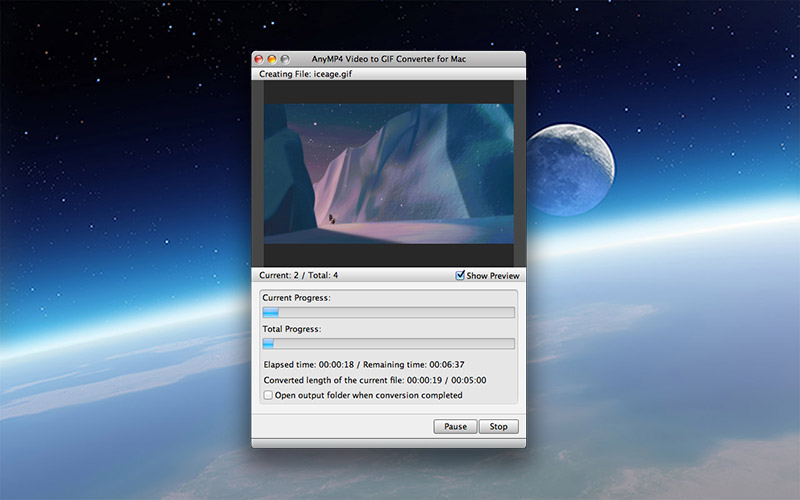
Task: Stop the conversion
Action: (498, 427)
